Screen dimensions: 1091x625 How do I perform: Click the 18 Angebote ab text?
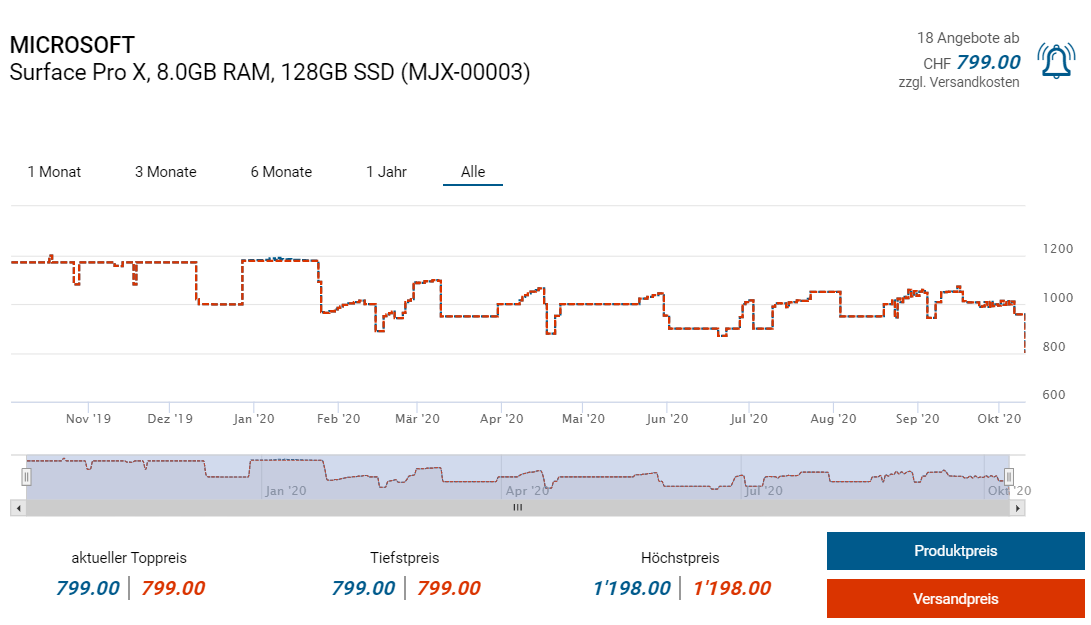point(968,38)
